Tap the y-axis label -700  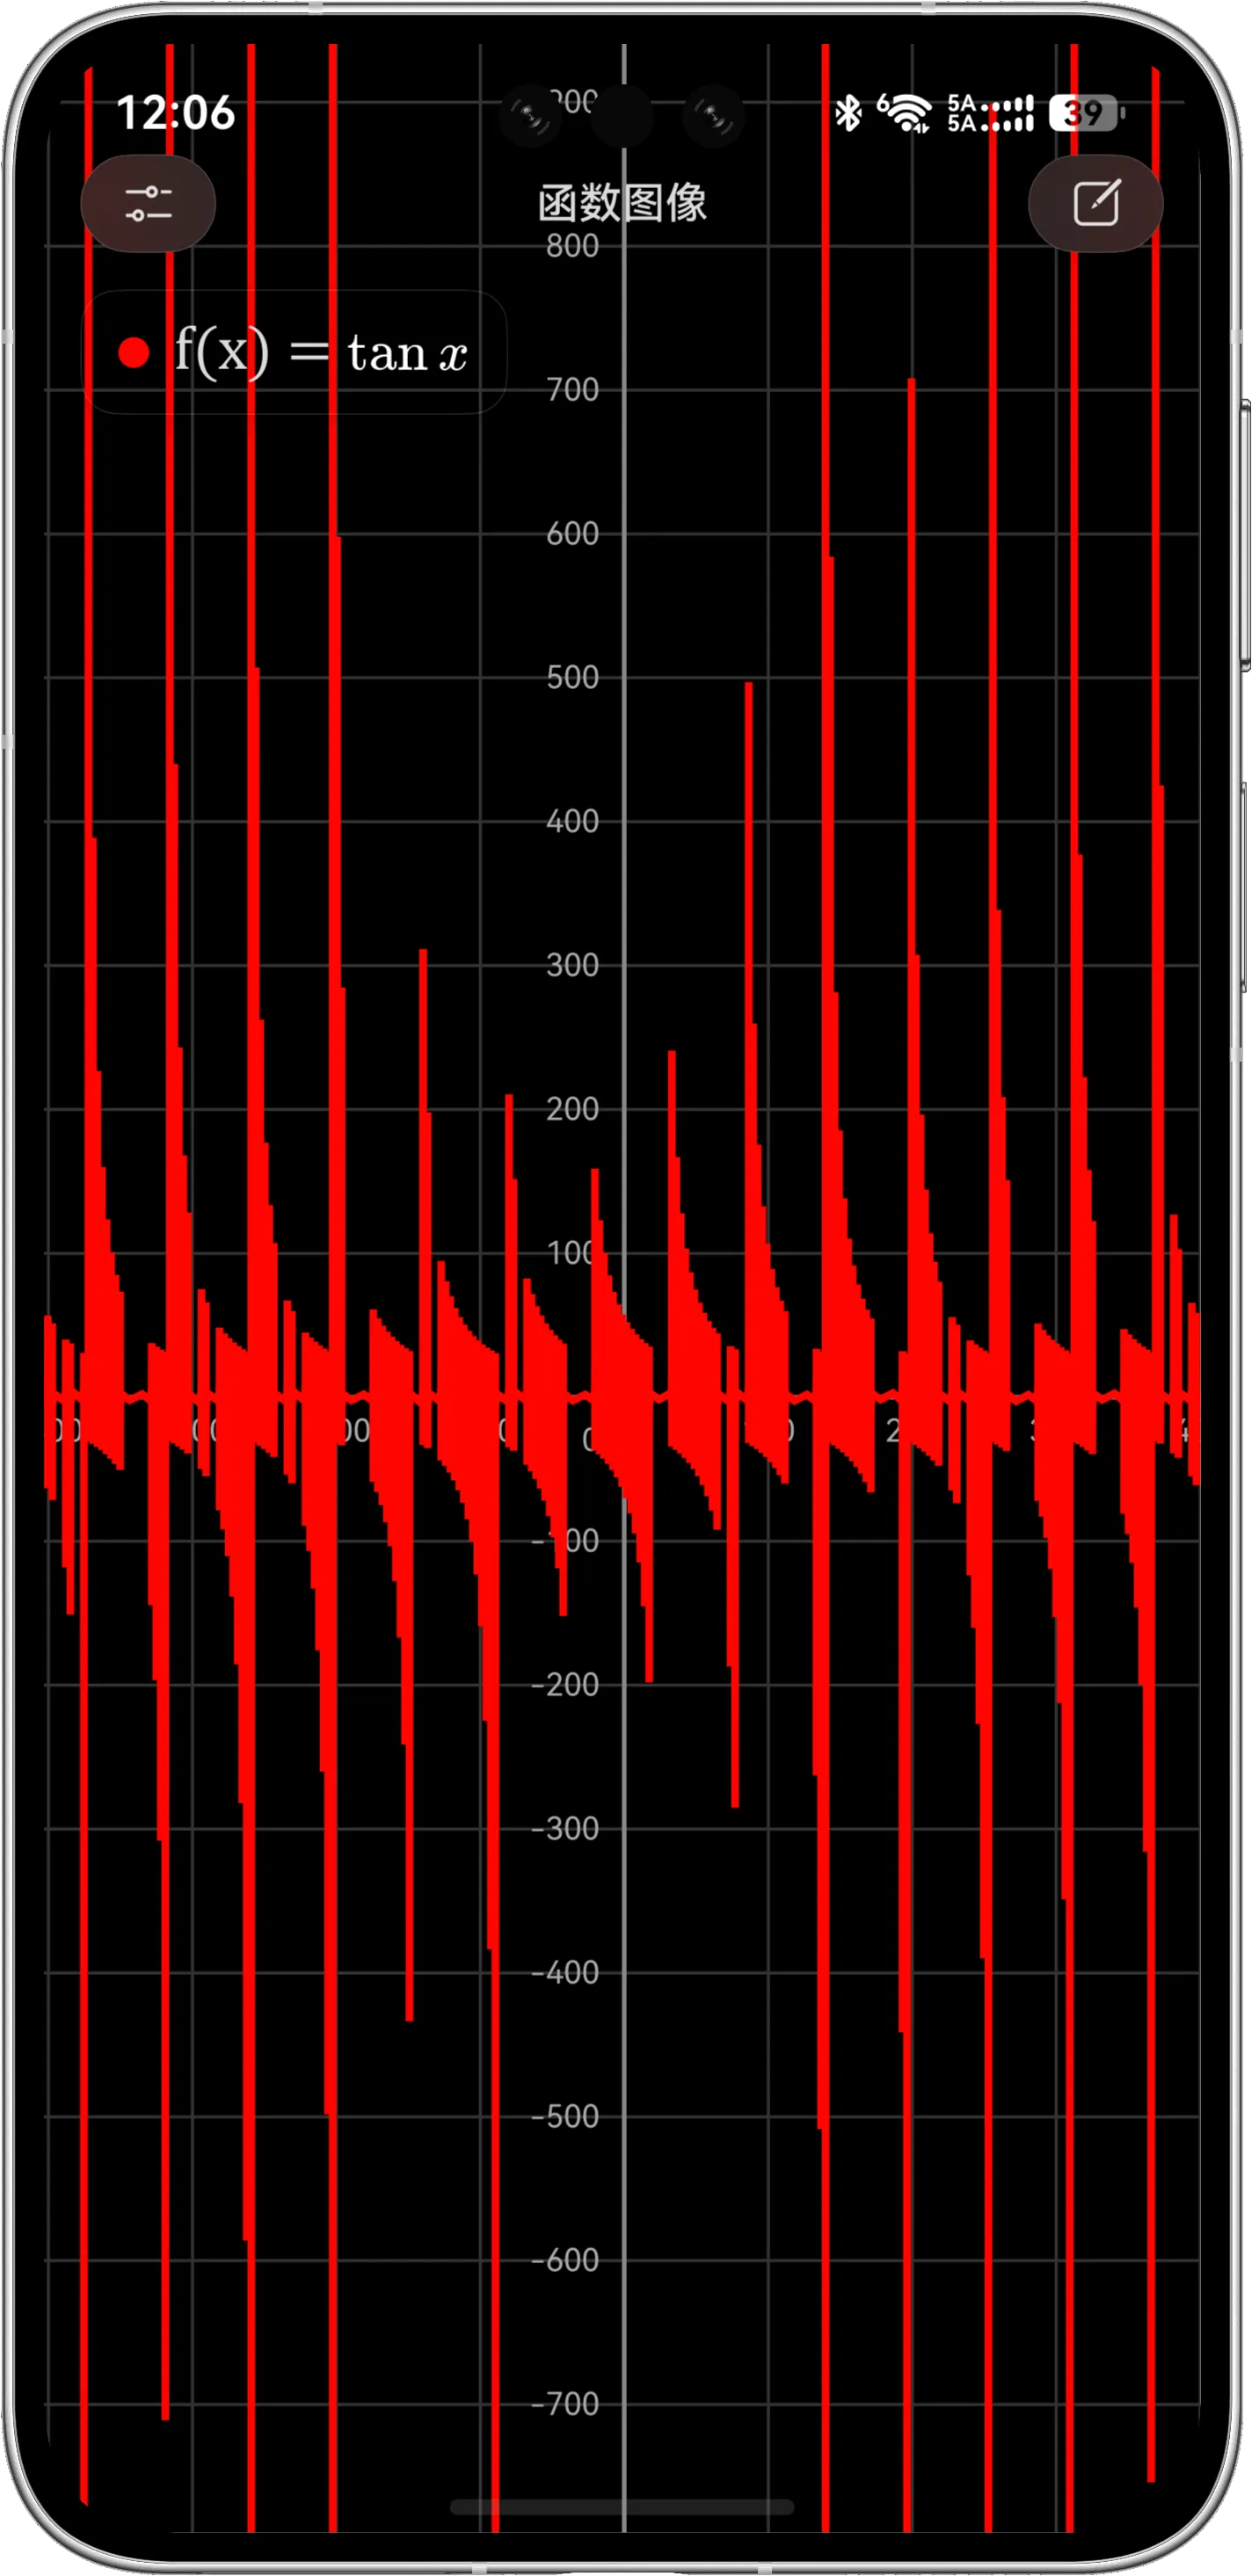(x=565, y=2405)
